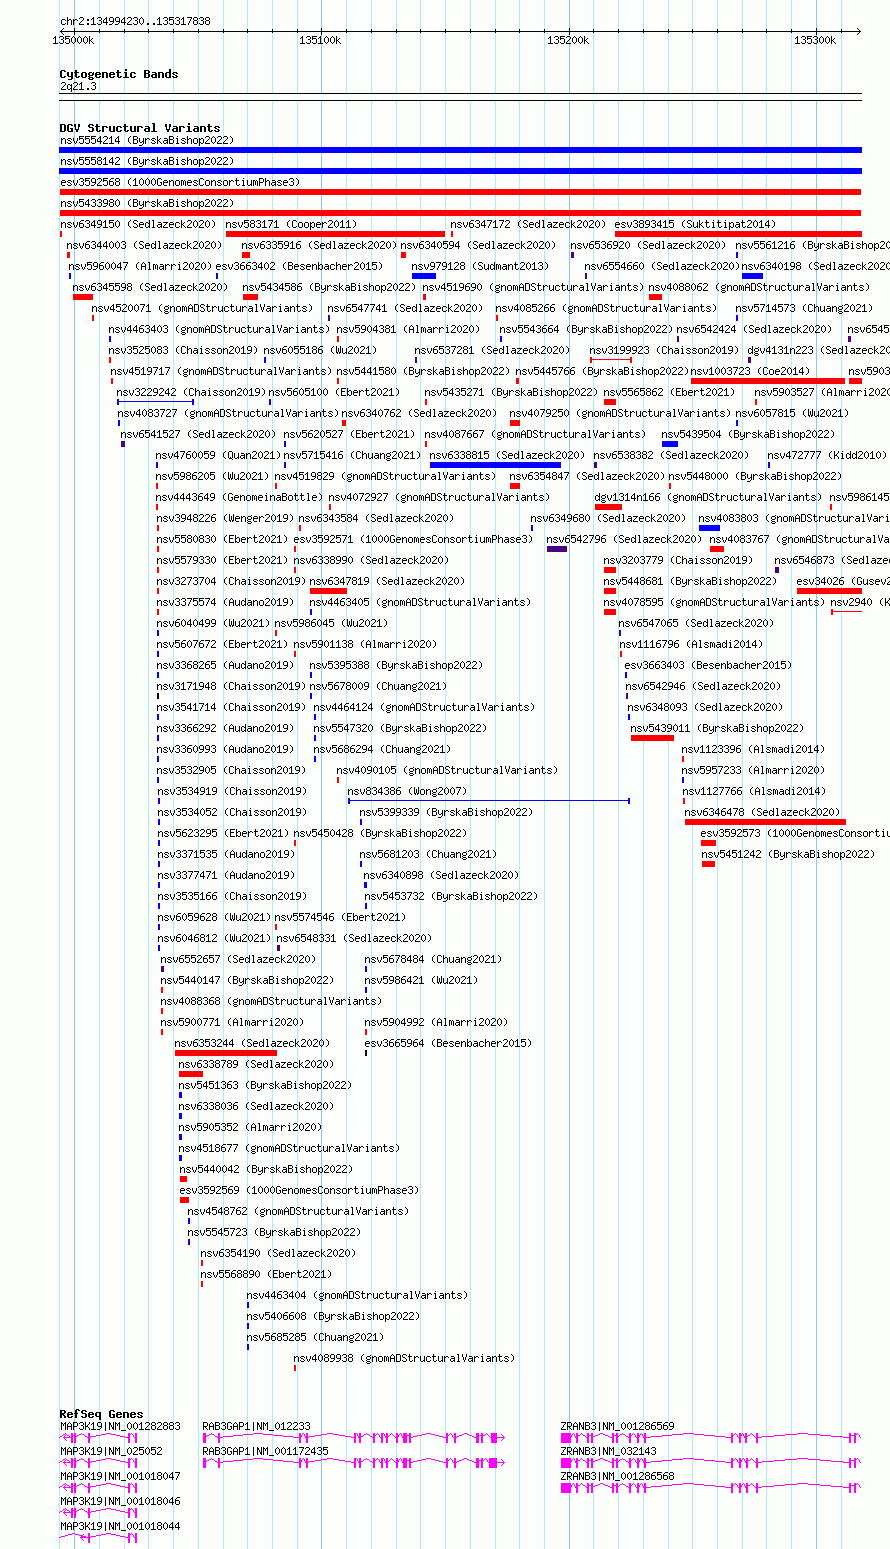890x1549 pixels.
Task: Click the MAP3K19|NM_001282883 gene label
Action: [x=120, y=1426]
